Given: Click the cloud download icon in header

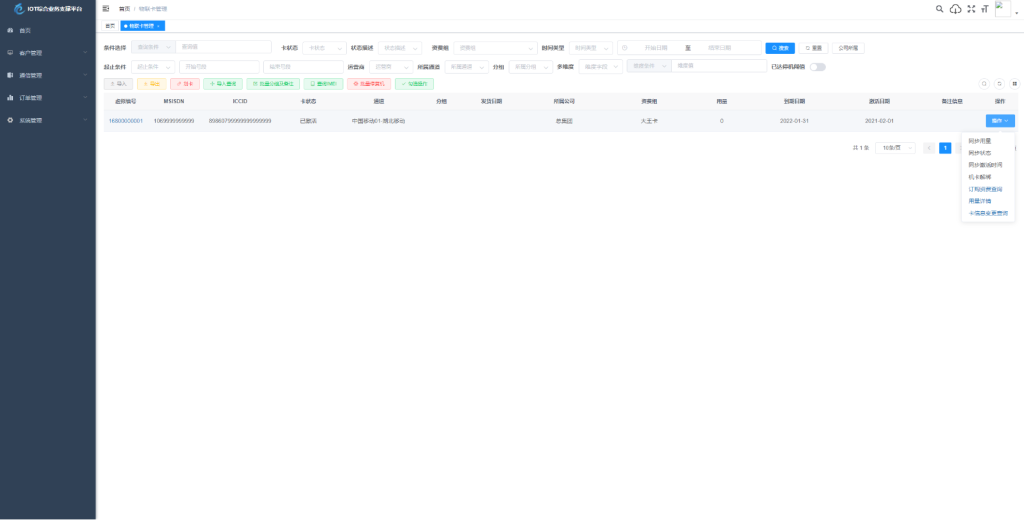Looking at the screenshot, I should click(955, 9).
